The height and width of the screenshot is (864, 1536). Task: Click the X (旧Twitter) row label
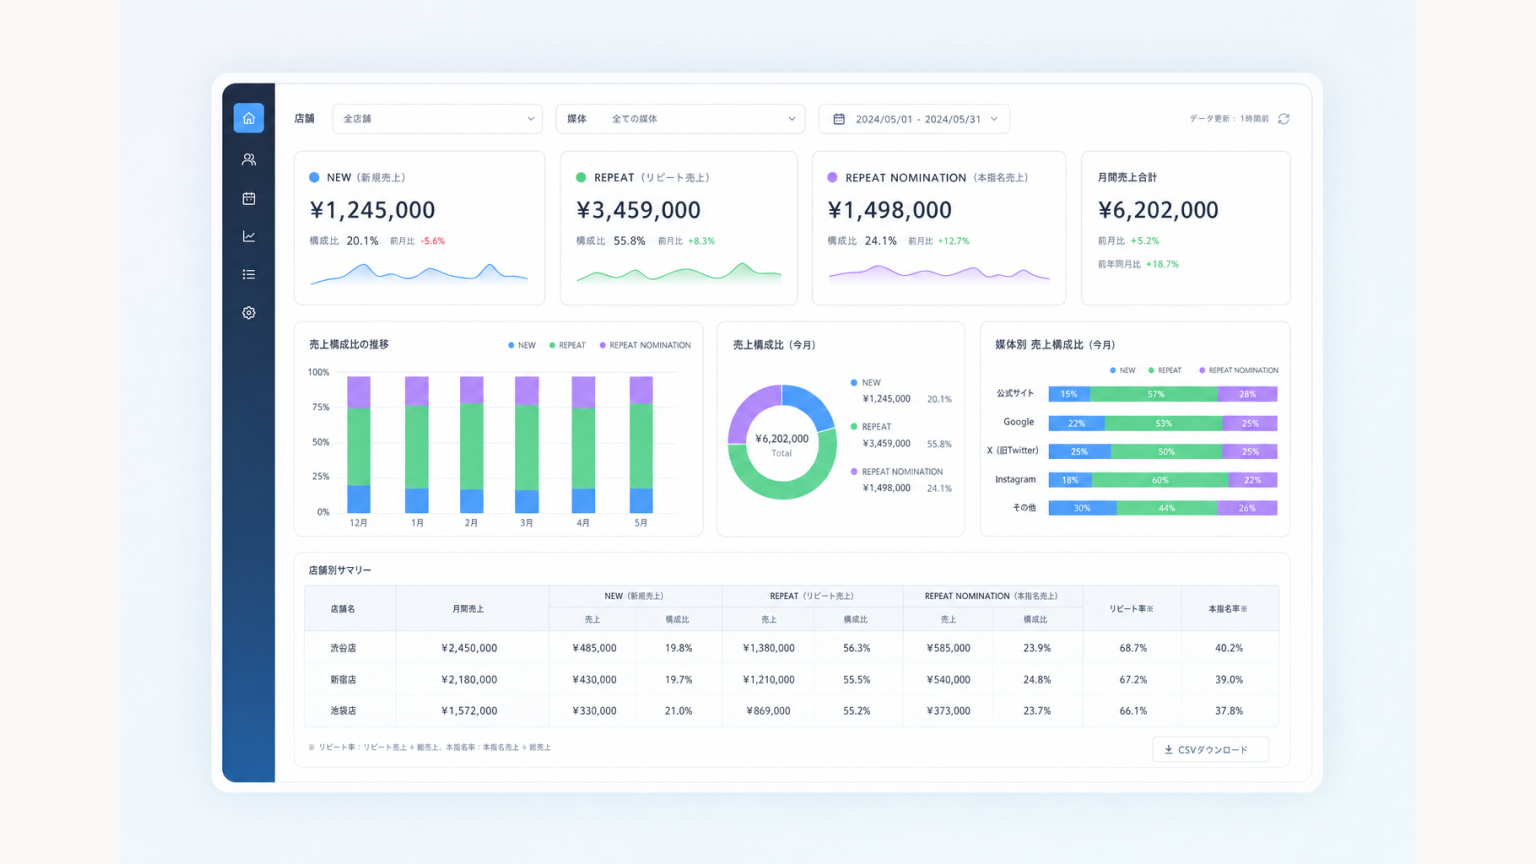tap(1013, 451)
